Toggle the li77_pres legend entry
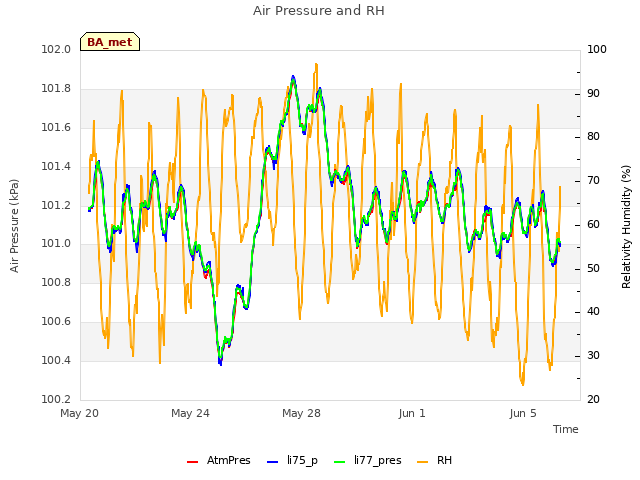 368,460
